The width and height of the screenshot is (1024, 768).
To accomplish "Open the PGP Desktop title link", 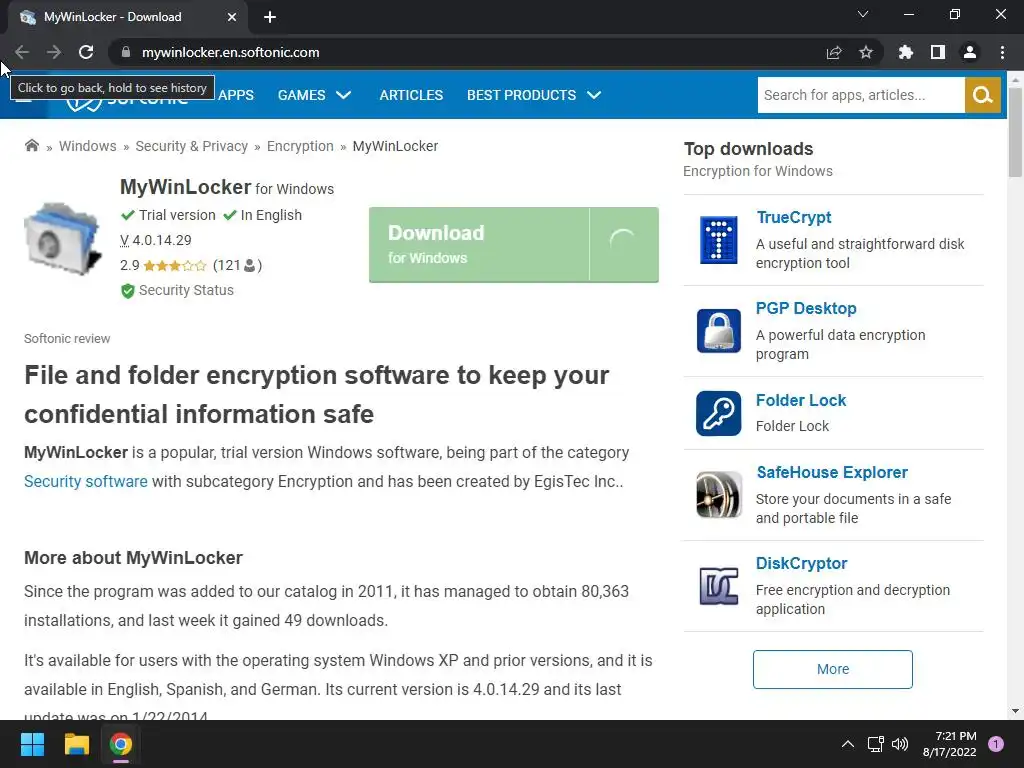I will 806,308.
